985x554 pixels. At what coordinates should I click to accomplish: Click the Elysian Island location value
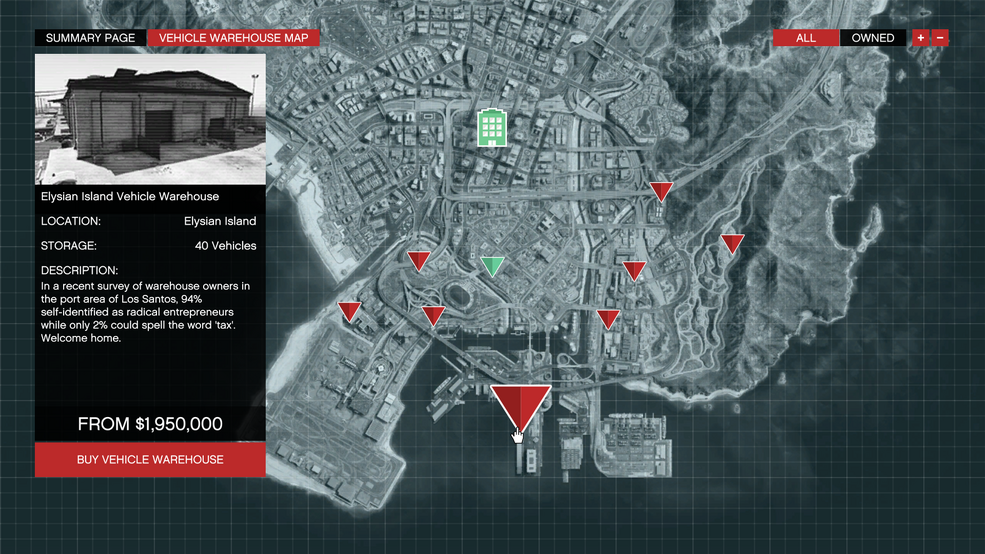(220, 221)
